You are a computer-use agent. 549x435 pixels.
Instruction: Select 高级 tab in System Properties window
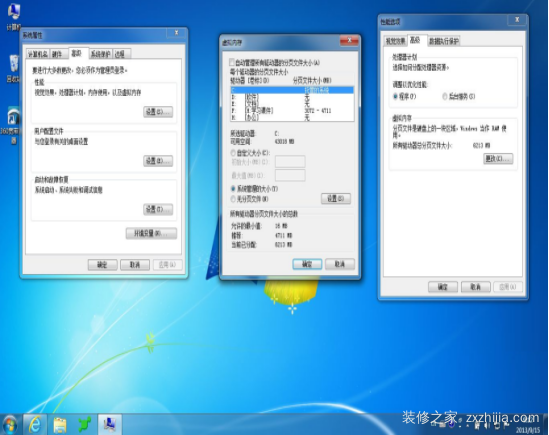(77, 54)
